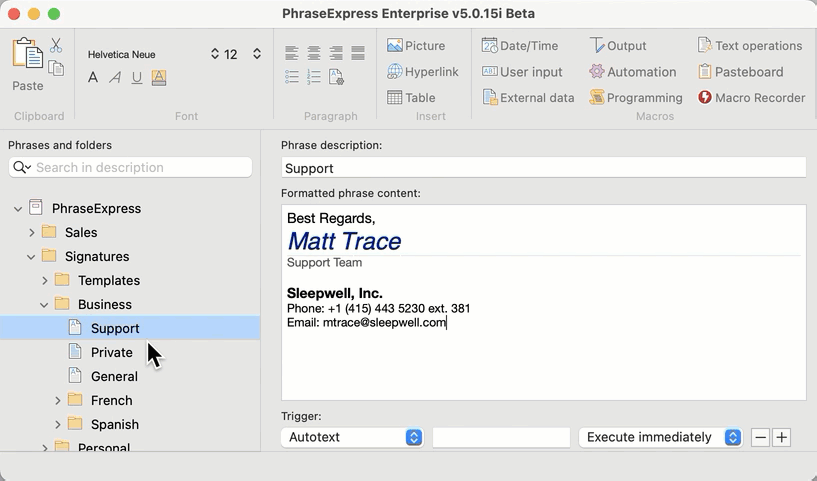Click the plus button to add trigger

click(x=782, y=437)
